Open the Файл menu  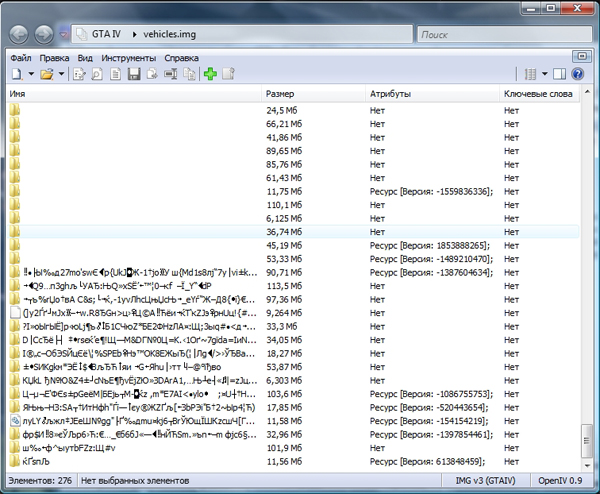tap(20, 58)
